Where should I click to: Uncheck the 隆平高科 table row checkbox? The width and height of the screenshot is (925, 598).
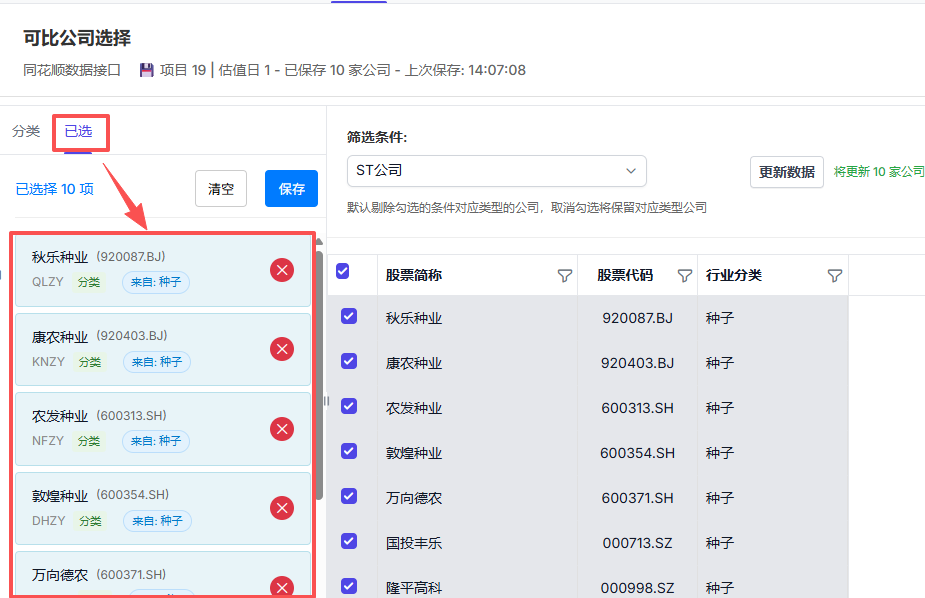[x=349, y=586]
